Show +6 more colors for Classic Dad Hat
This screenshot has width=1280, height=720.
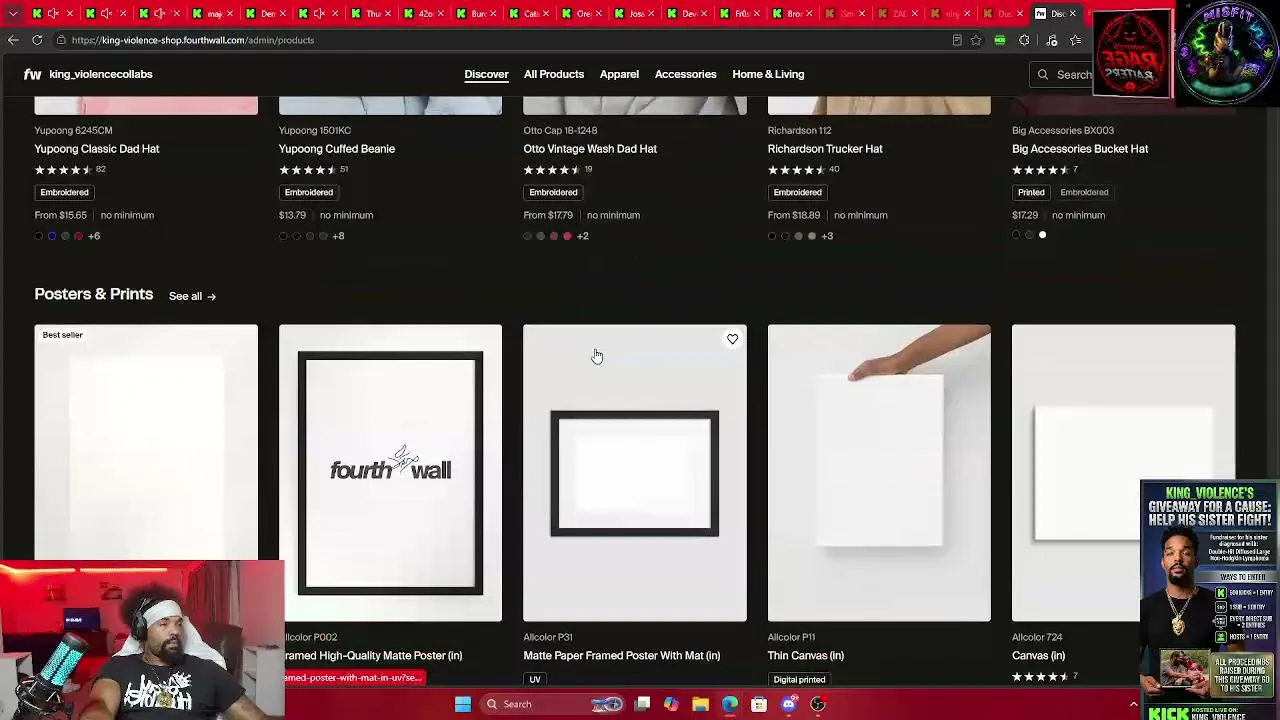[x=94, y=236]
